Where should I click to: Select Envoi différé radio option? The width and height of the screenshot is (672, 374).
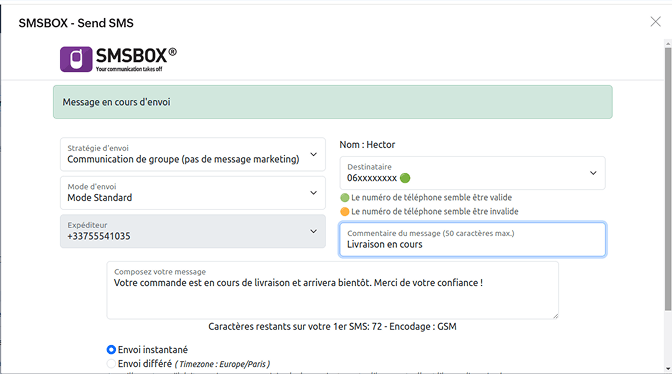click(x=111, y=364)
